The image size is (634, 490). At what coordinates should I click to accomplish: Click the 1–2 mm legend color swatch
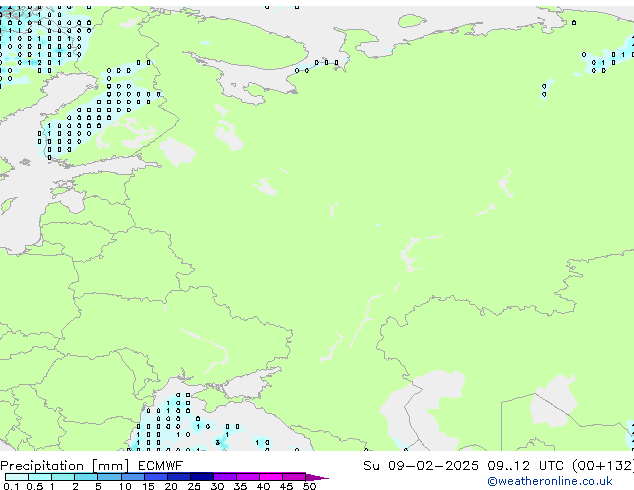point(63,477)
